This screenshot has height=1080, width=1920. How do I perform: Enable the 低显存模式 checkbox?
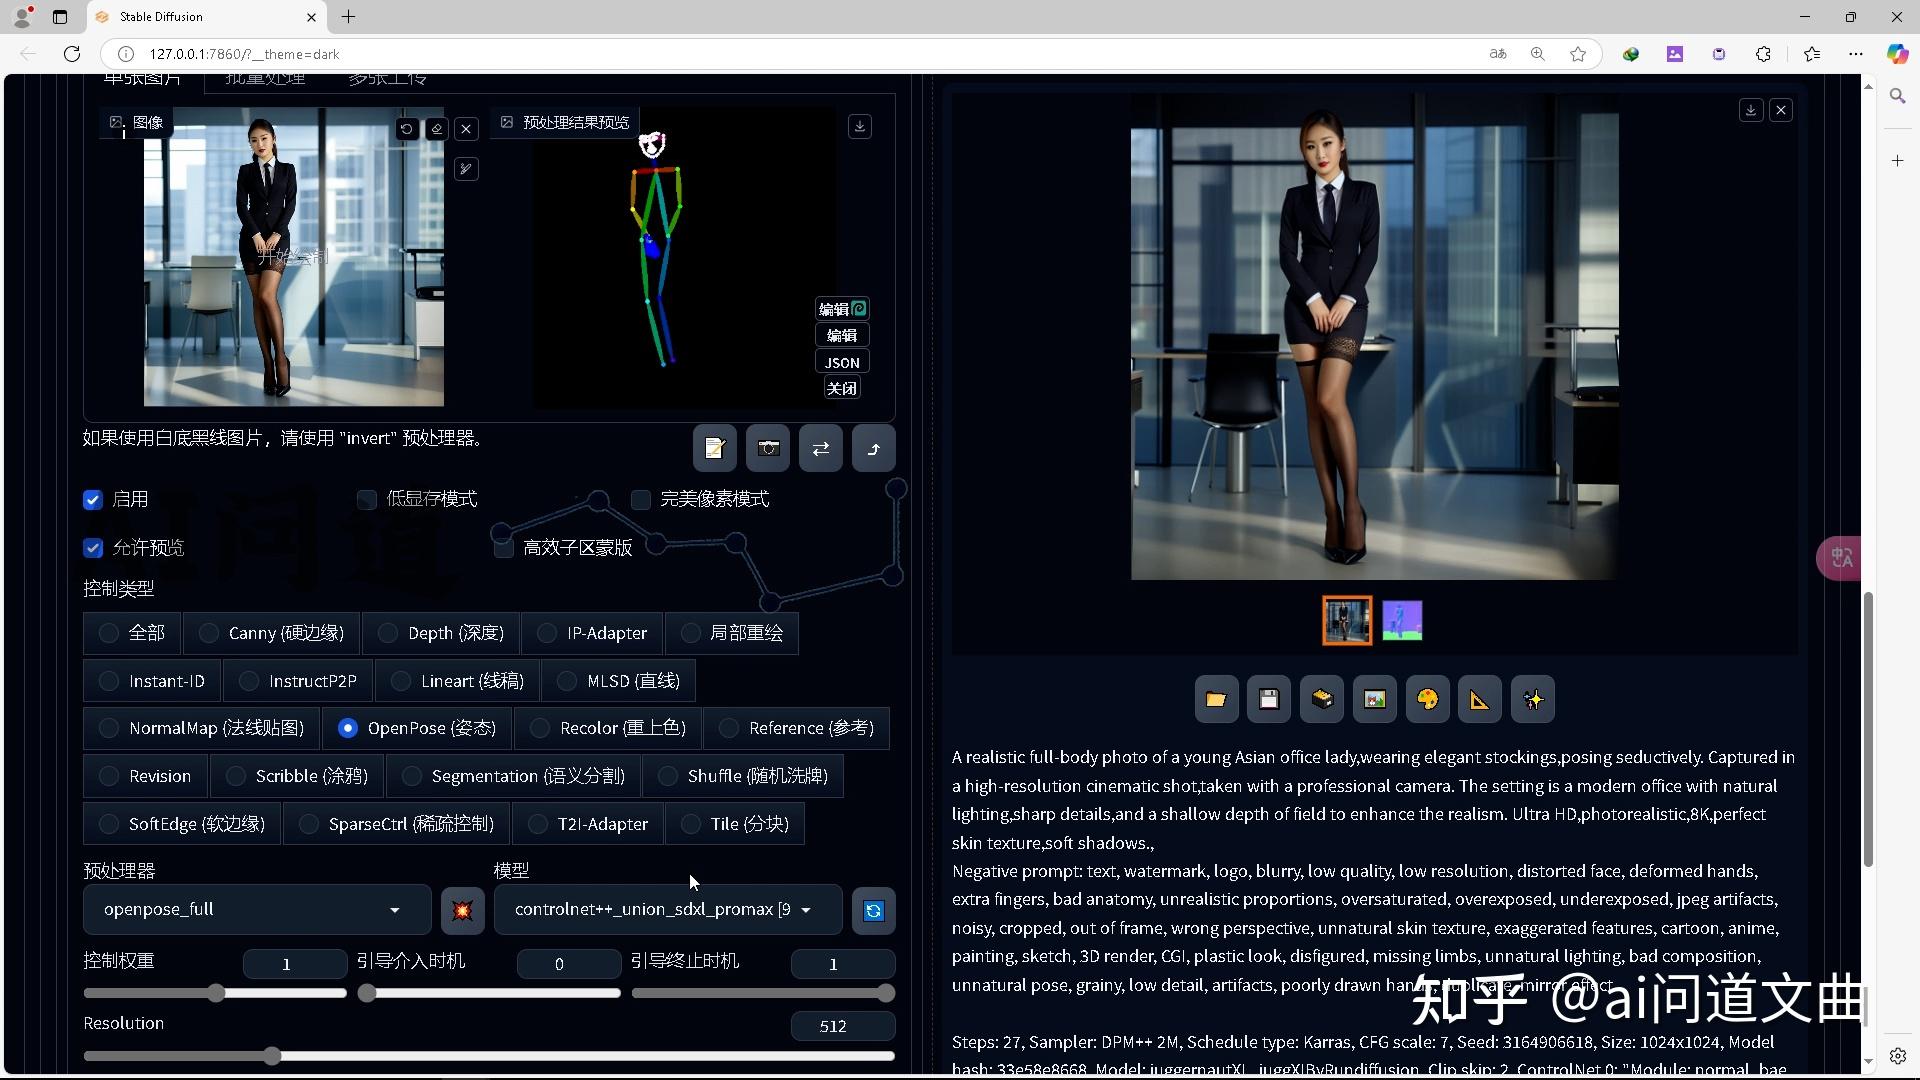[x=367, y=499]
